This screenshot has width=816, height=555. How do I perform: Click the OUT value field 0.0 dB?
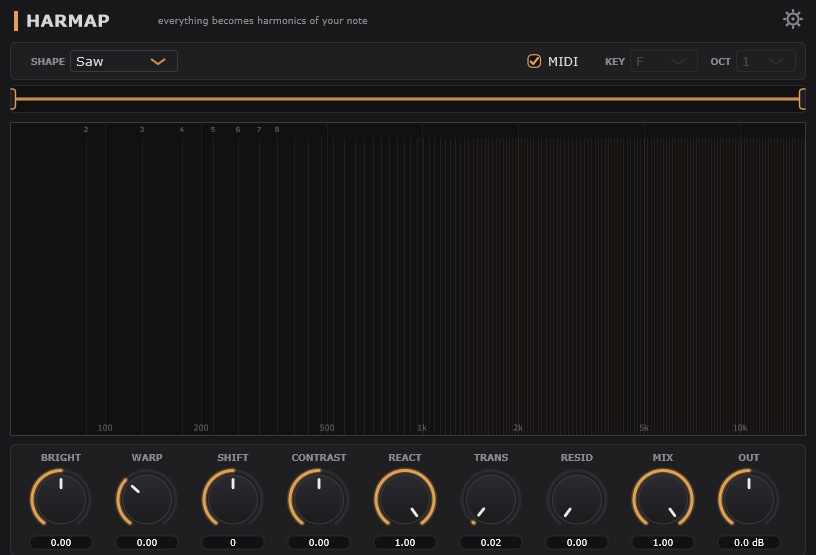pos(749,543)
